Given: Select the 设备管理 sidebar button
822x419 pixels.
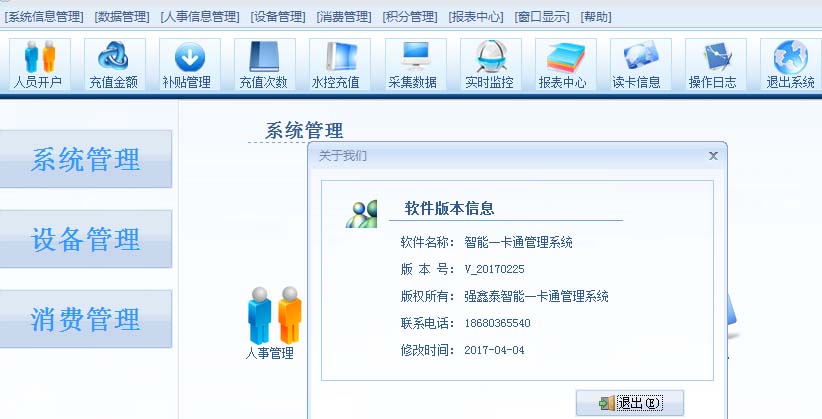Looking at the screenshot, I should pyautogui.click(x=85, y=239).
